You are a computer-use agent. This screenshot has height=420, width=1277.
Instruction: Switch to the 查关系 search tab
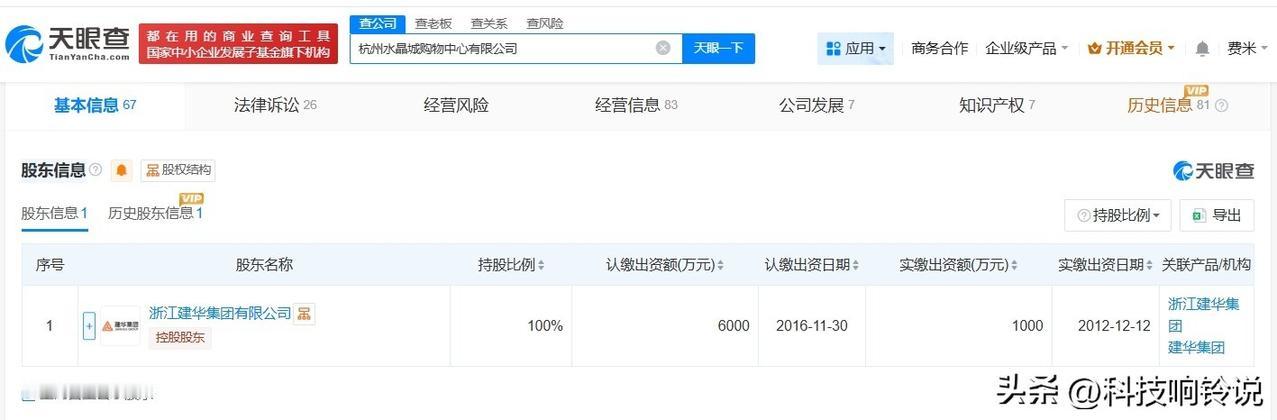click(489, 23)
